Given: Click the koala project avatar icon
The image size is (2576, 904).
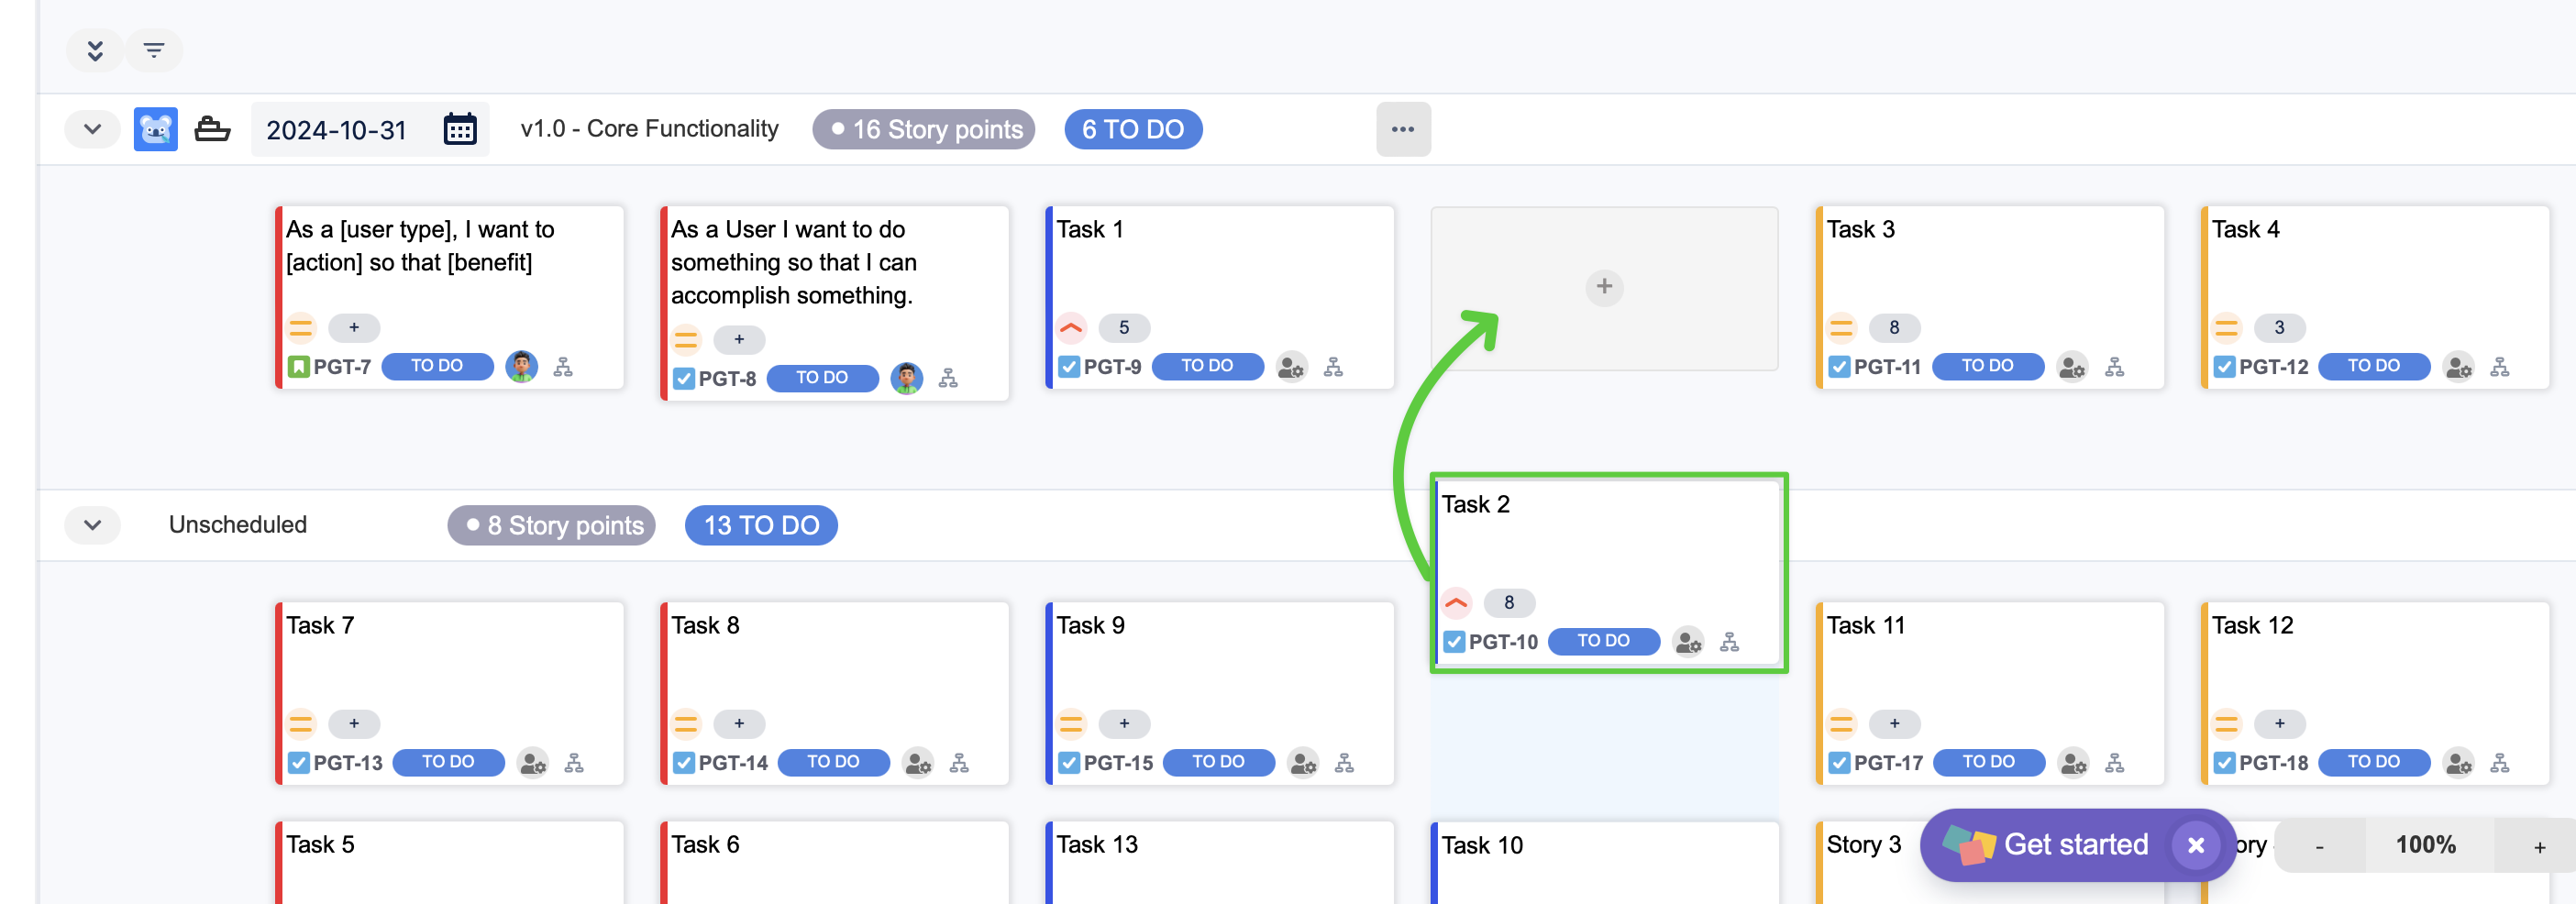Looking at the screenshot, I should 156,129.
